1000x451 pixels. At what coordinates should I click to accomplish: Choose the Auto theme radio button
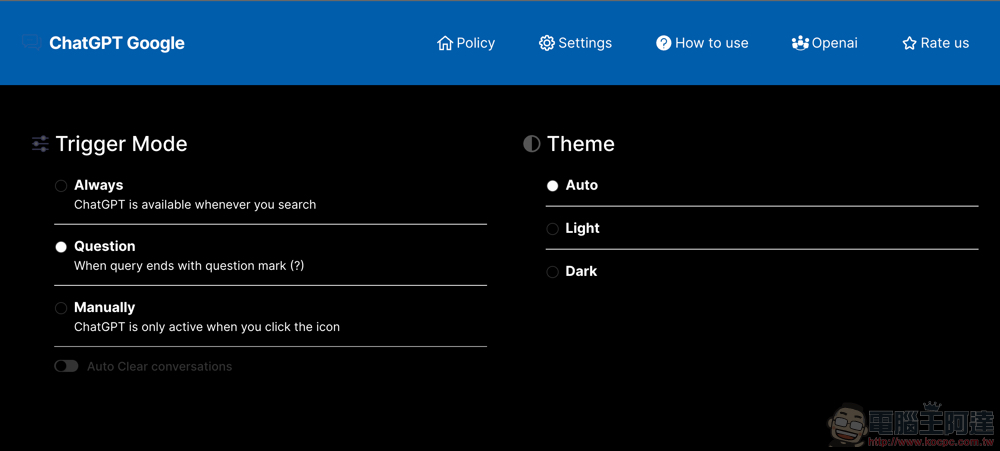[552, 186]
